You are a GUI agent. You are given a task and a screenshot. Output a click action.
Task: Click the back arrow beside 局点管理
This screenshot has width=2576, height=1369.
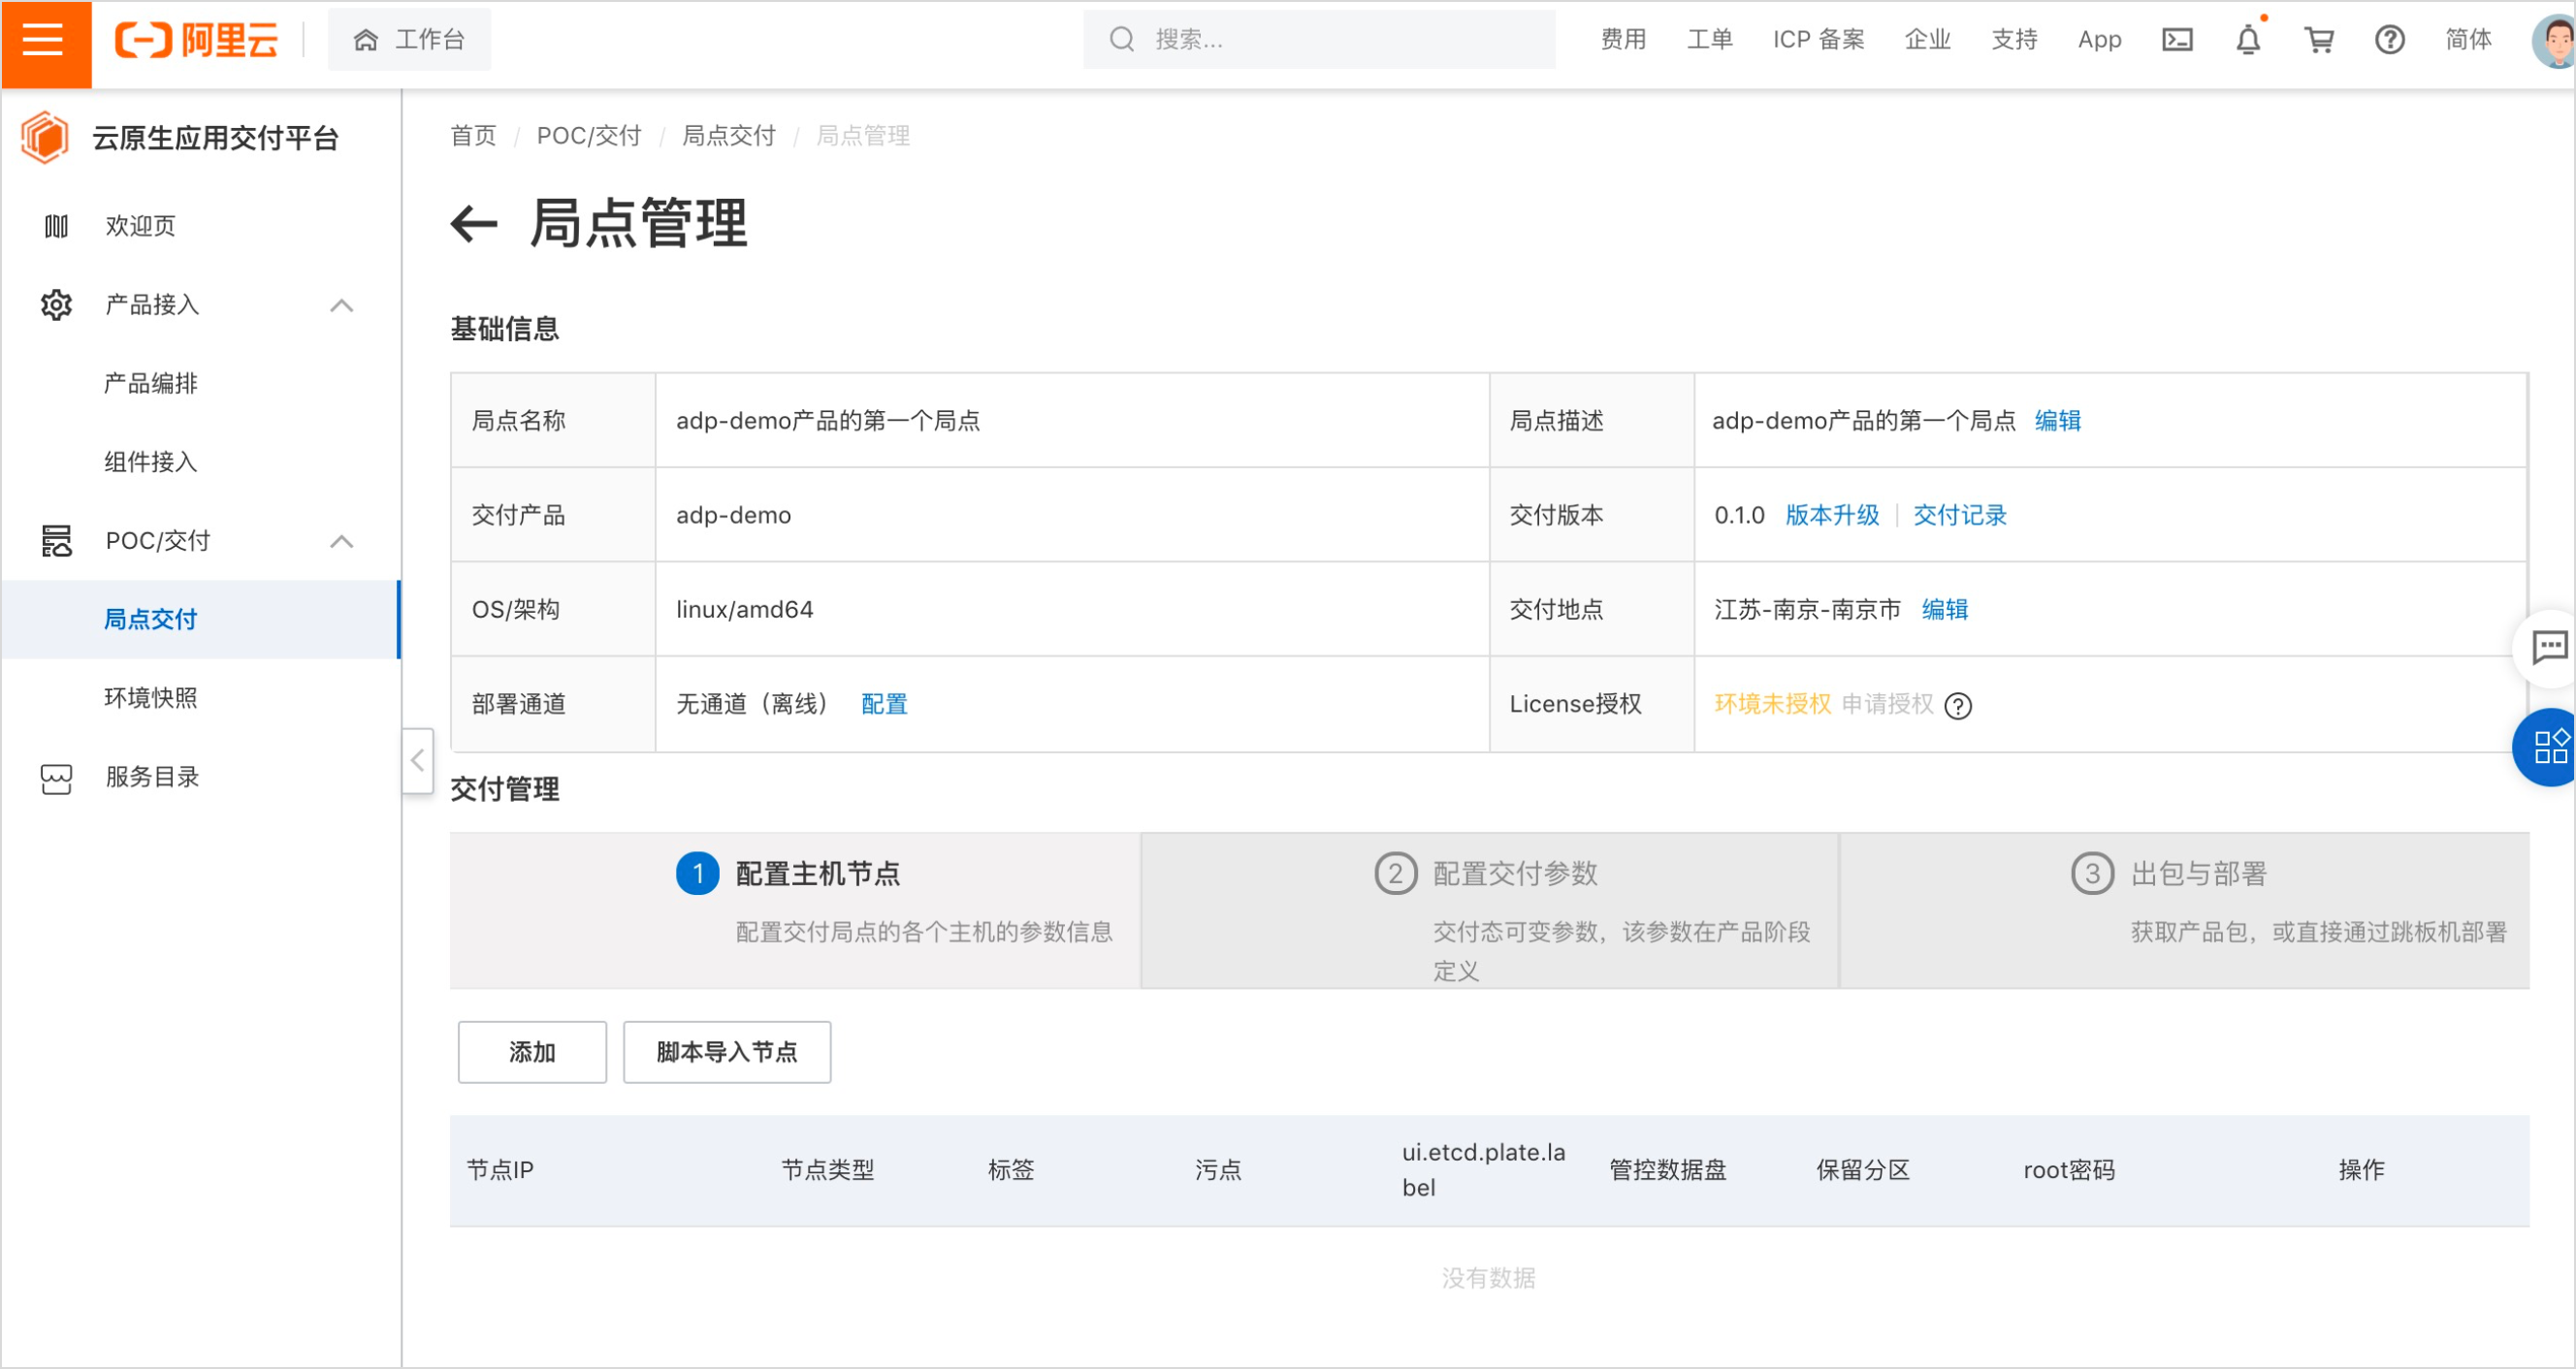(x=474, y=223)
